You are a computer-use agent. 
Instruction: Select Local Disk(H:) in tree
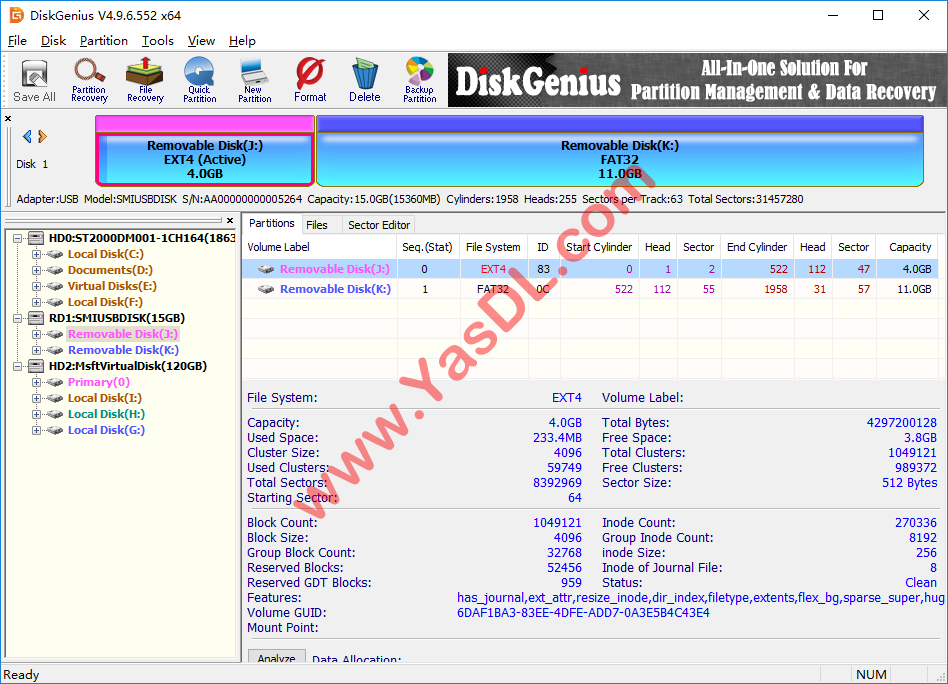coord(106,414)
